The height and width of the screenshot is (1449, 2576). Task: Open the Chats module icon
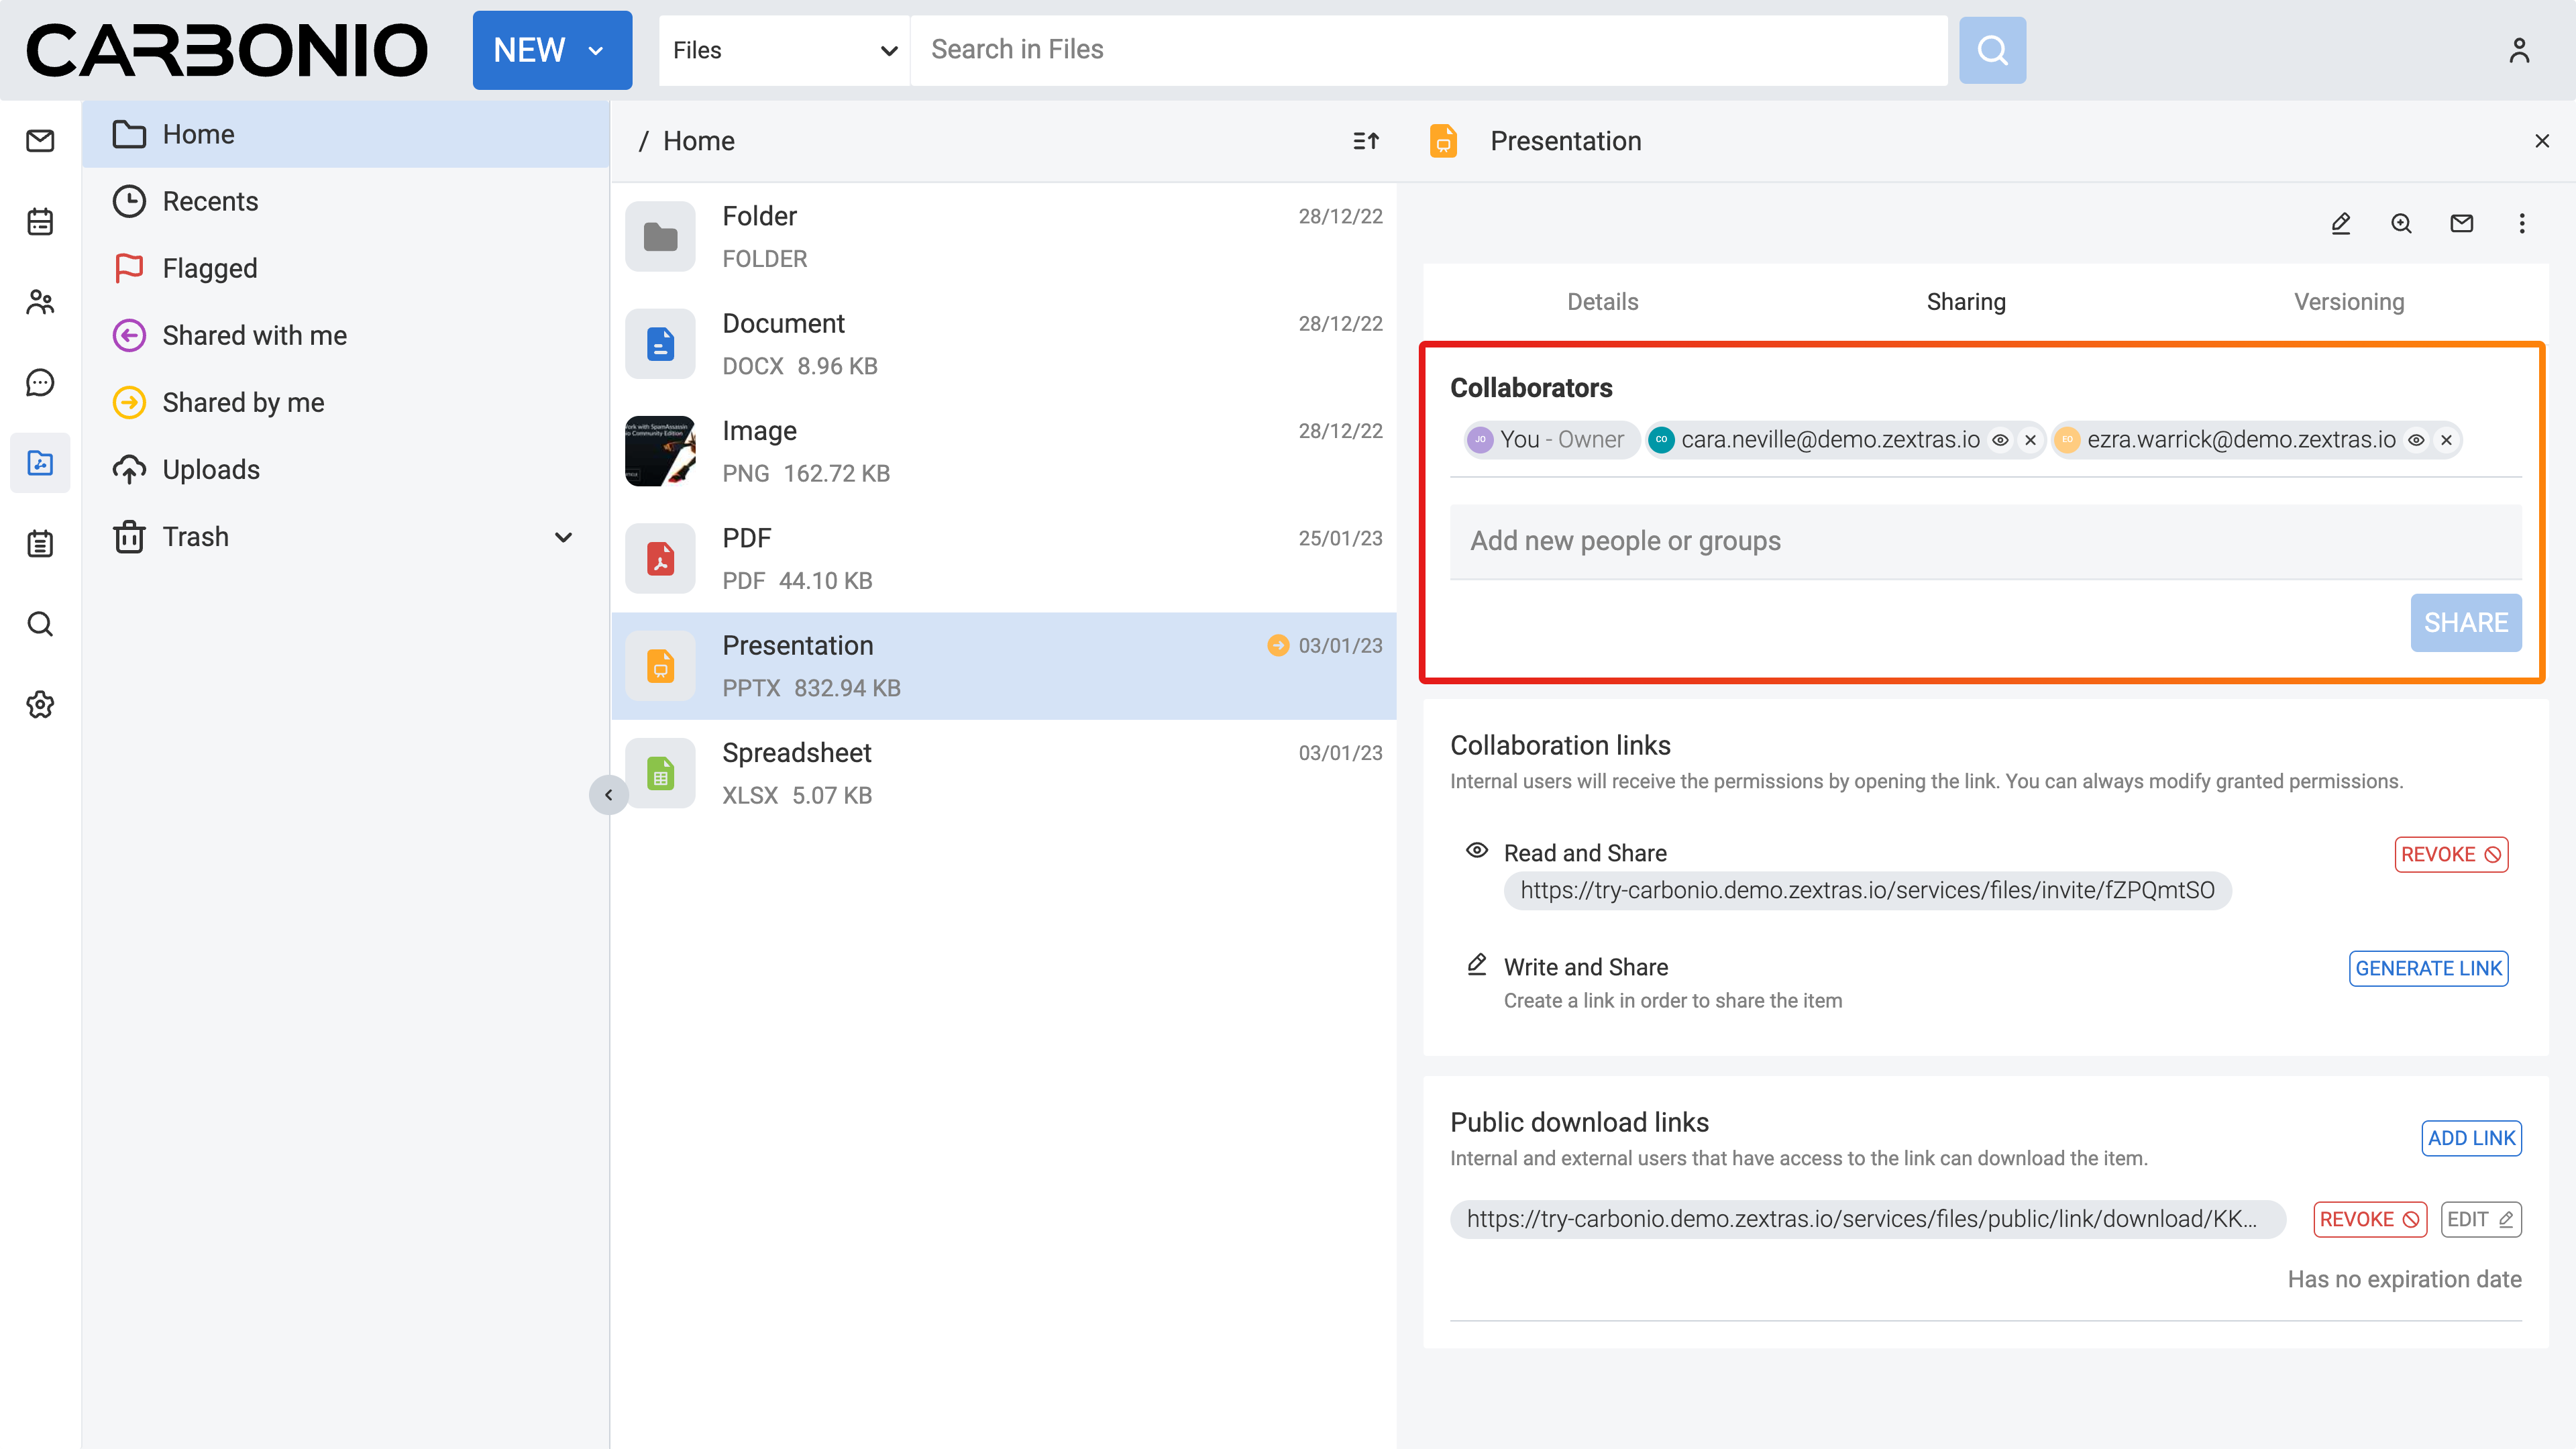[x=40, y=382]
